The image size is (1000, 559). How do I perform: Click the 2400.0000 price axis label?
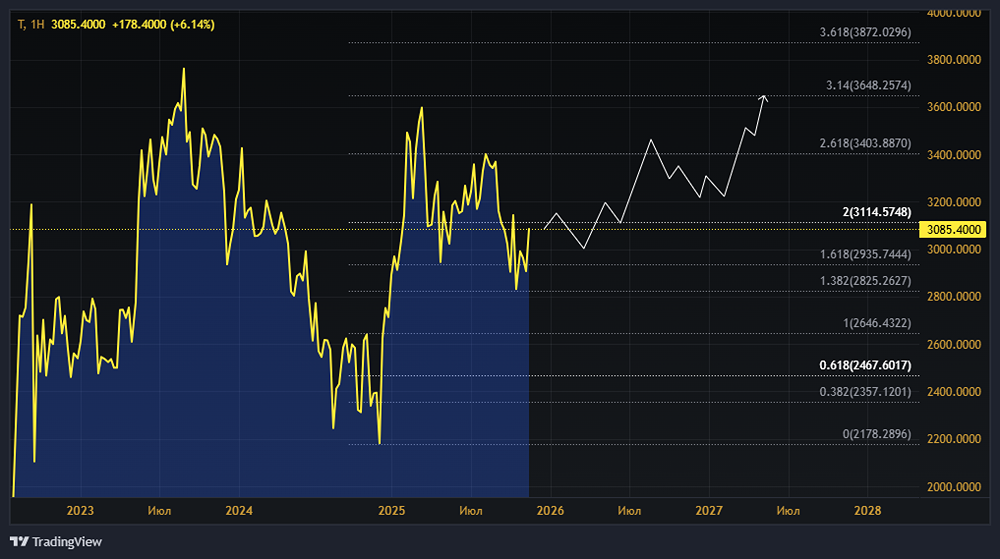tap(953, 392)
